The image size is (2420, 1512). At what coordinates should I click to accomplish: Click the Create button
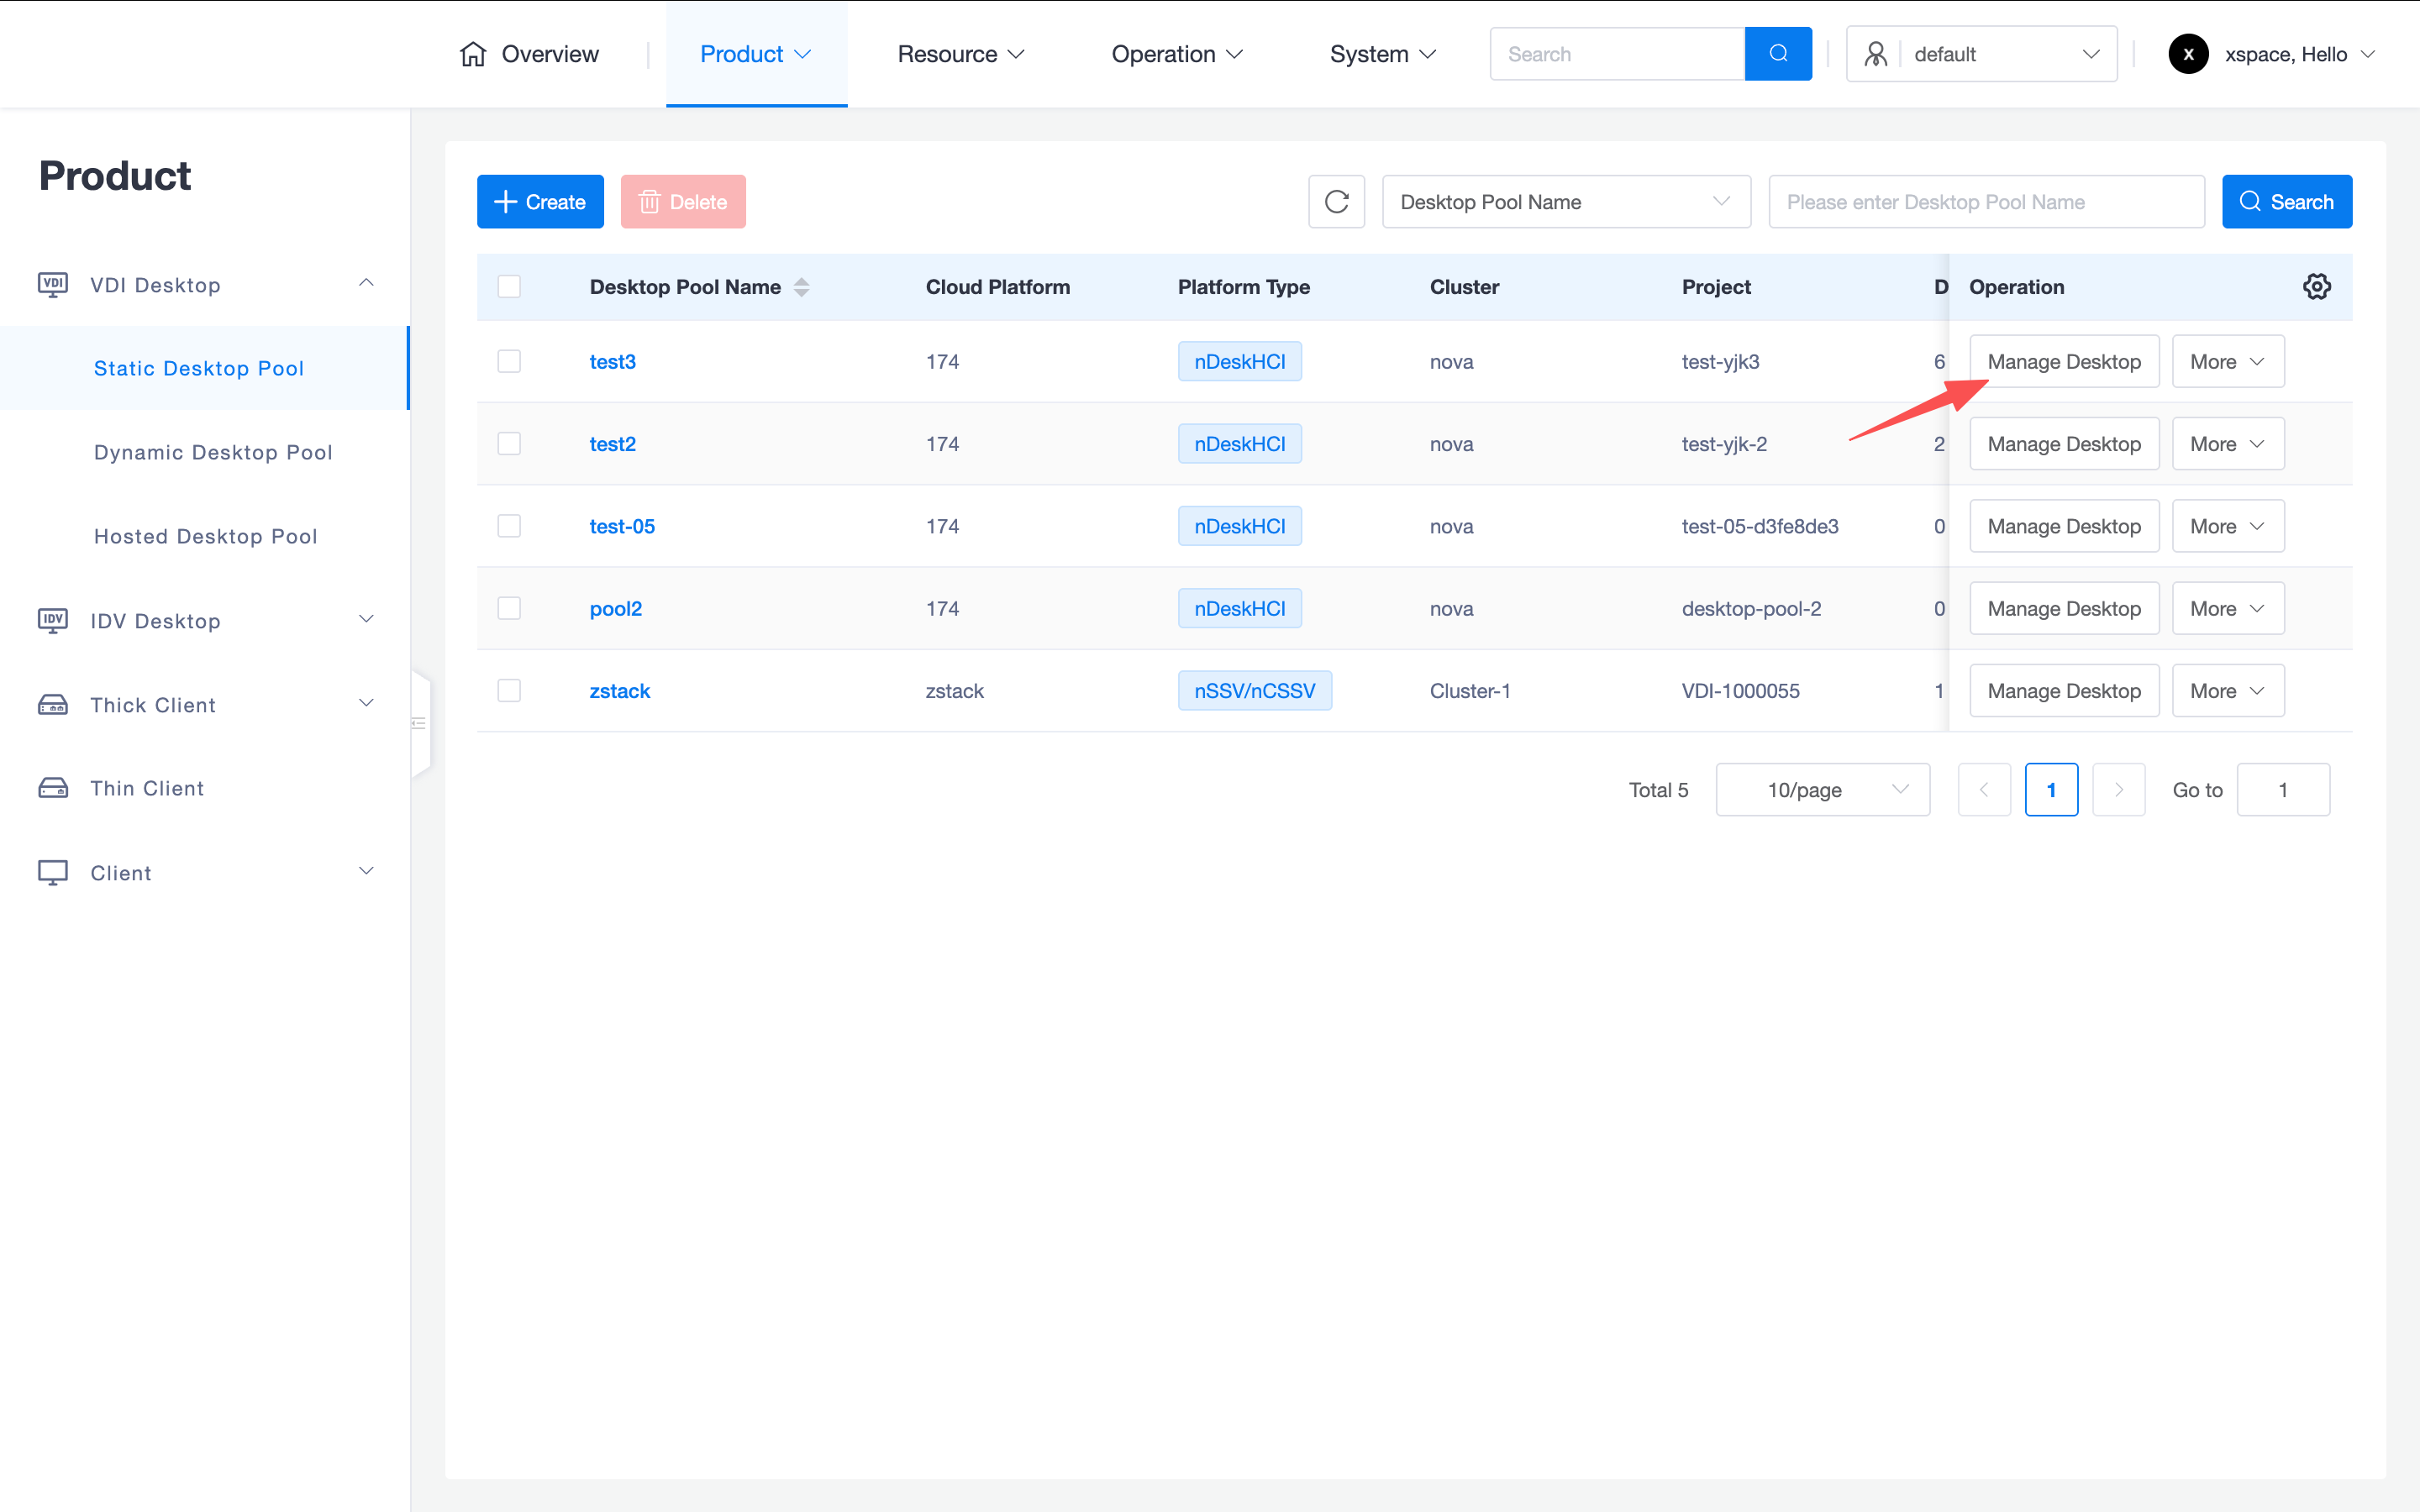pyautogui.click(x=540, y=202)
